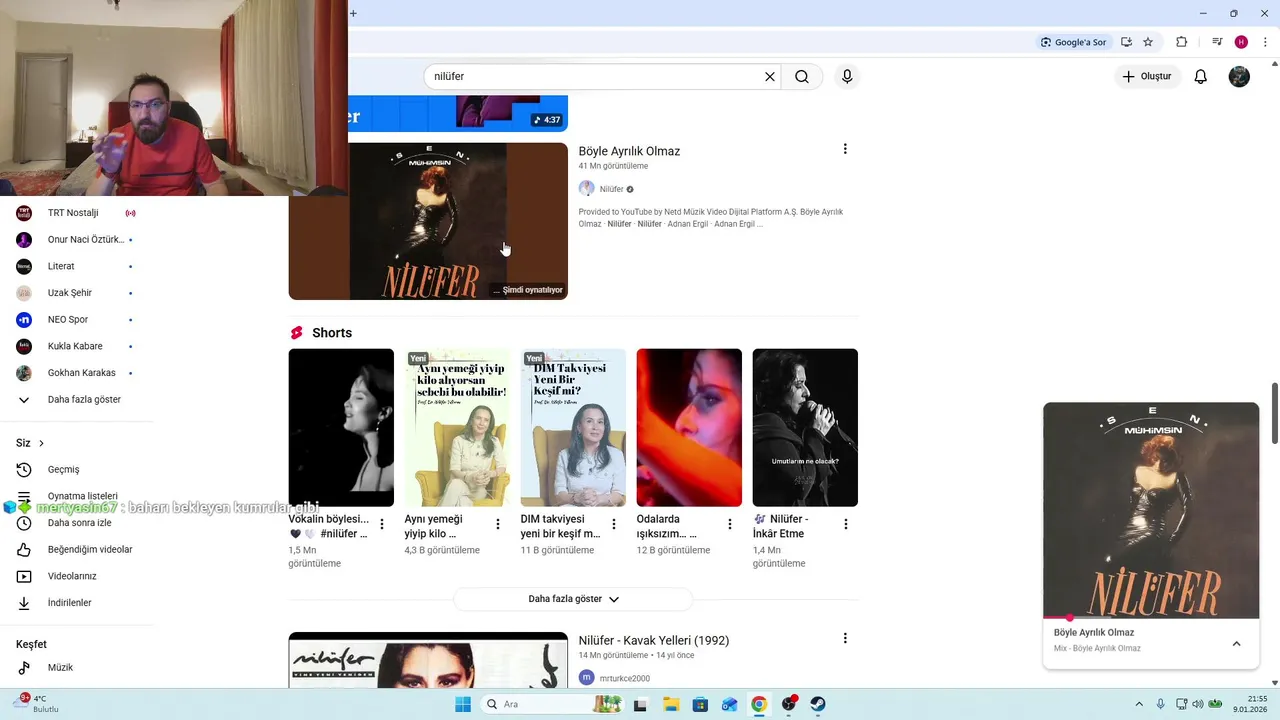The height and width of the screenshot is (720, 1280).
Task: Click the Böyle Ayrılık Olmaz album thumbnail
Action: coord(428,221)
